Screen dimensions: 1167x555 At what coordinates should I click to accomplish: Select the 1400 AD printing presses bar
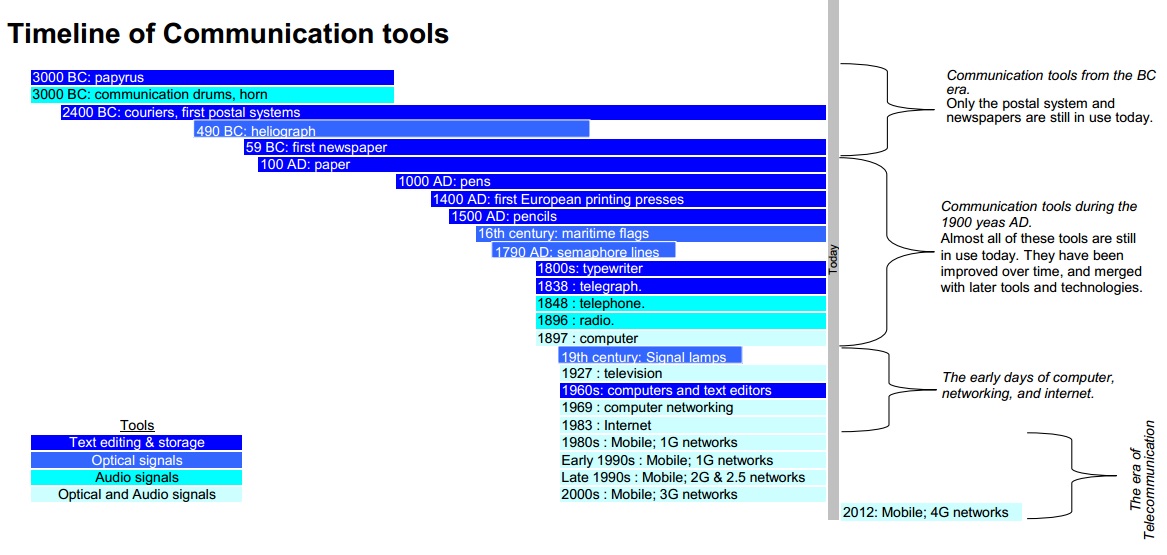628,199
